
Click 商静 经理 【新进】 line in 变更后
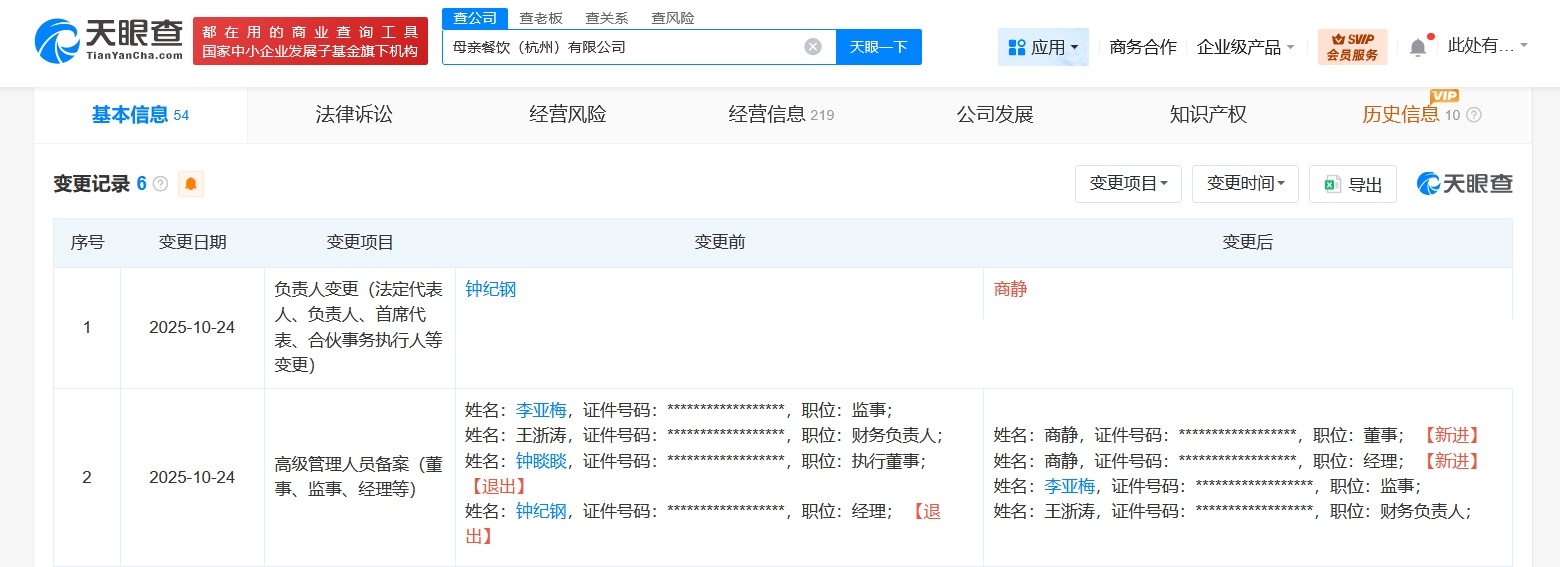coord(1238,461)
